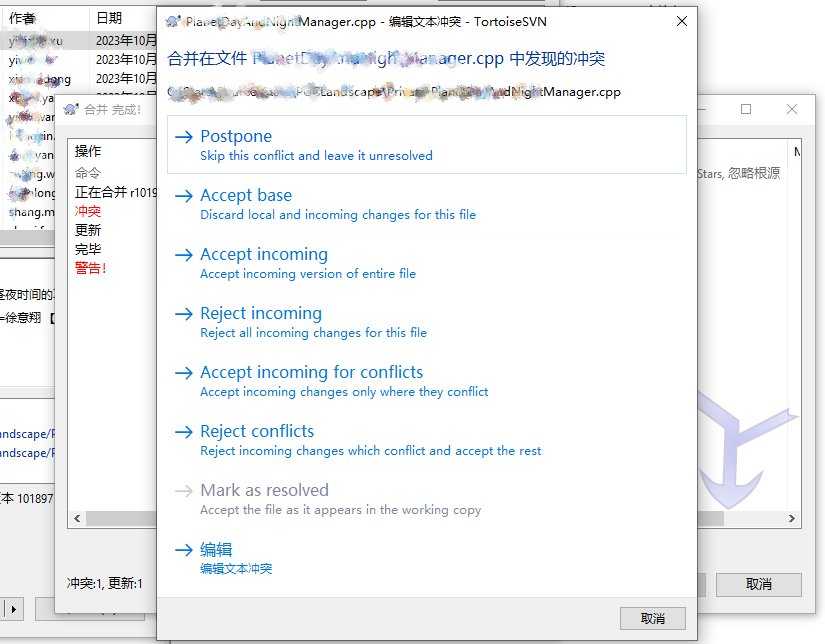This screenshot has width=825, height=644.
Task: Sort log list by 日期 column
Action: [x=109, y=18]
